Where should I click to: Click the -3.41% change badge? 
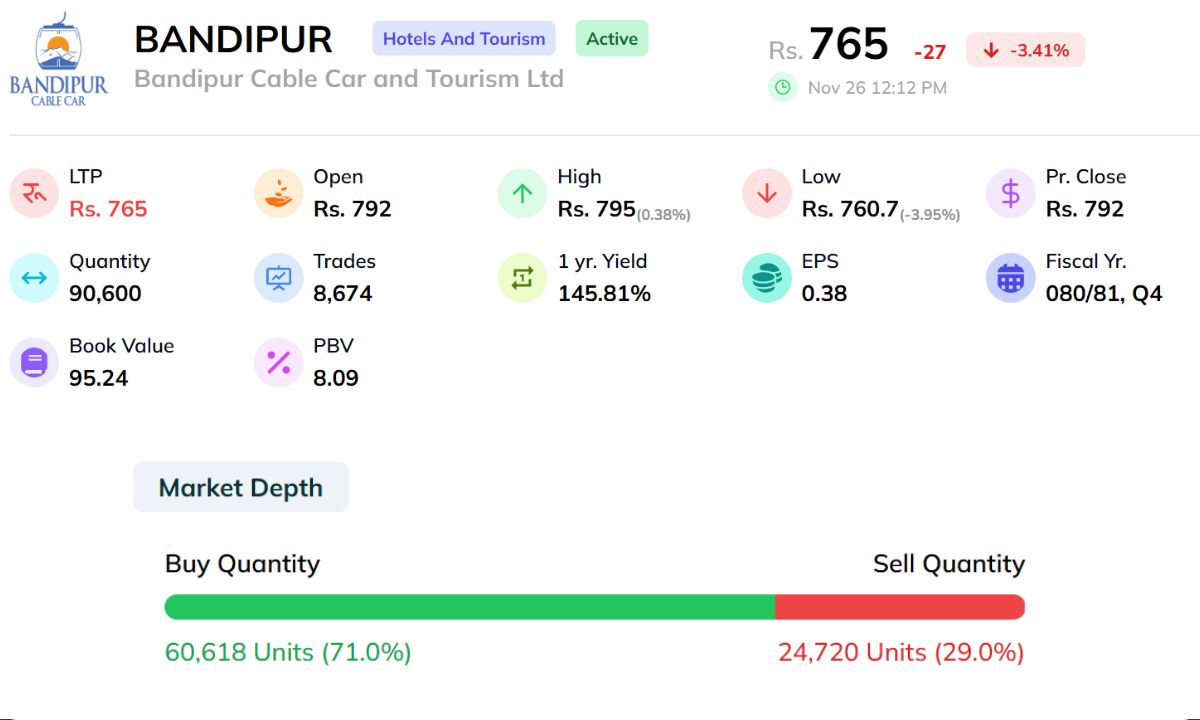[1025, 50]
